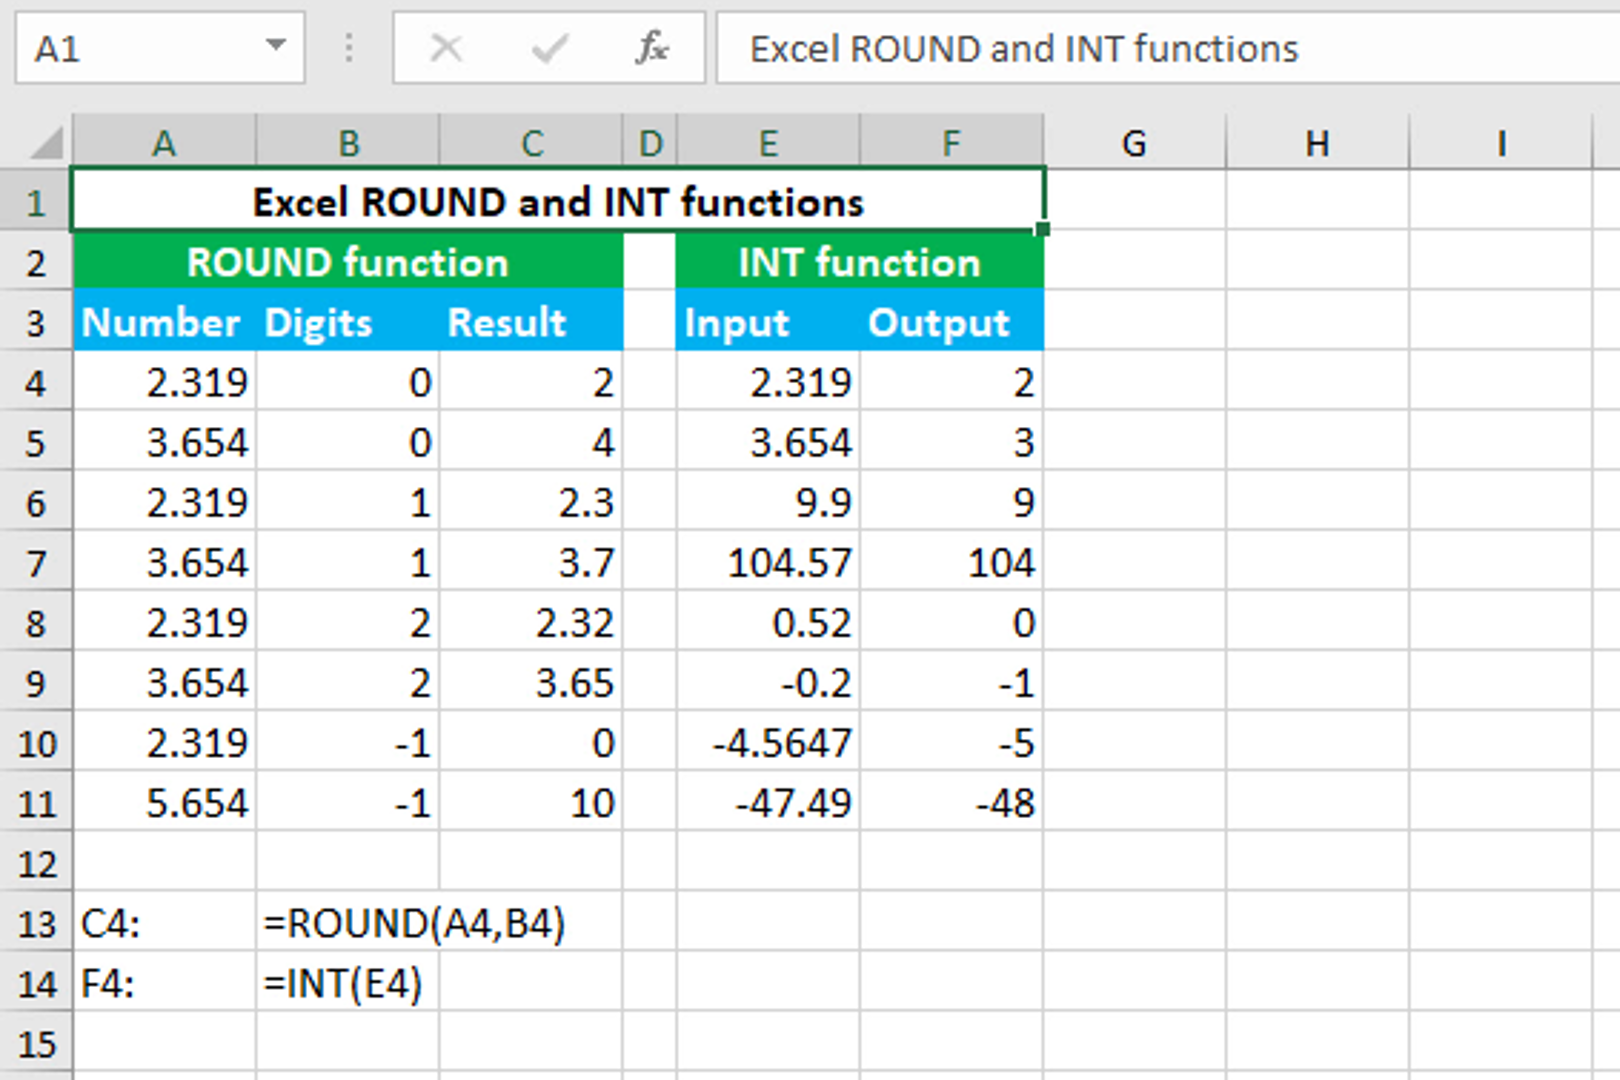
Task: Click cell F11 showing -48
Action: [x=952, y=802]
